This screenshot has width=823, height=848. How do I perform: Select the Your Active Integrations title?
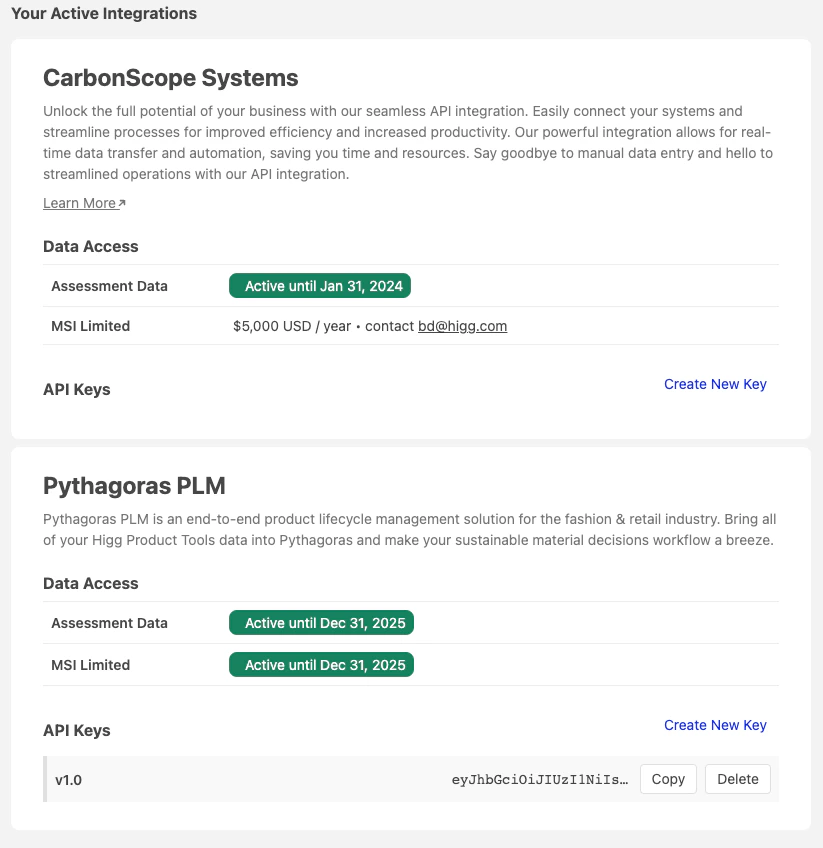103,13
